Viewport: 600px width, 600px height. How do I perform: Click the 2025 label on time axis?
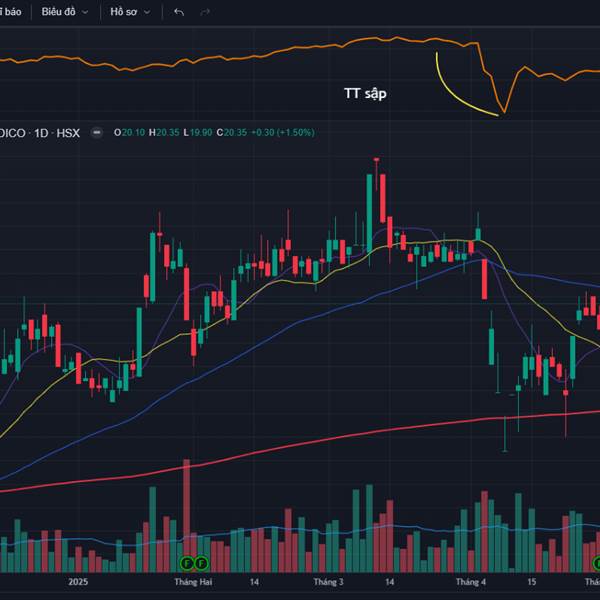coord(78,582)
